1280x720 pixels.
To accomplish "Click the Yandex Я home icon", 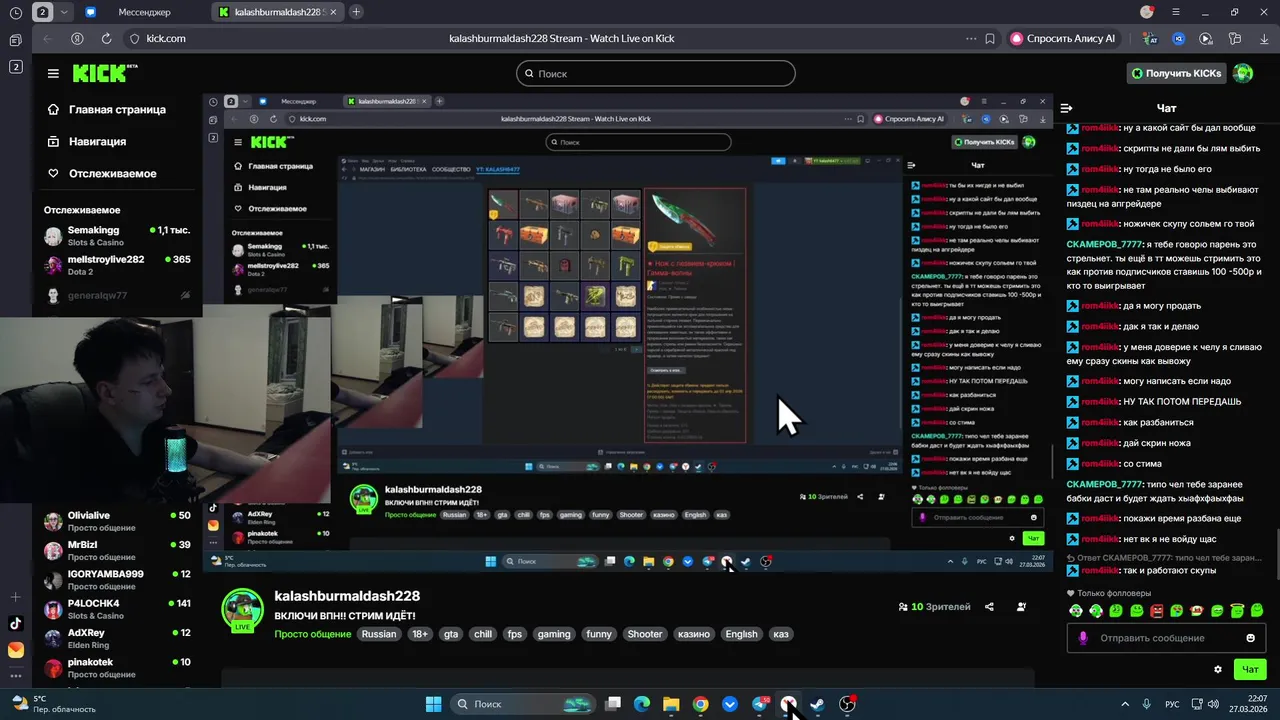I will 77,38.
